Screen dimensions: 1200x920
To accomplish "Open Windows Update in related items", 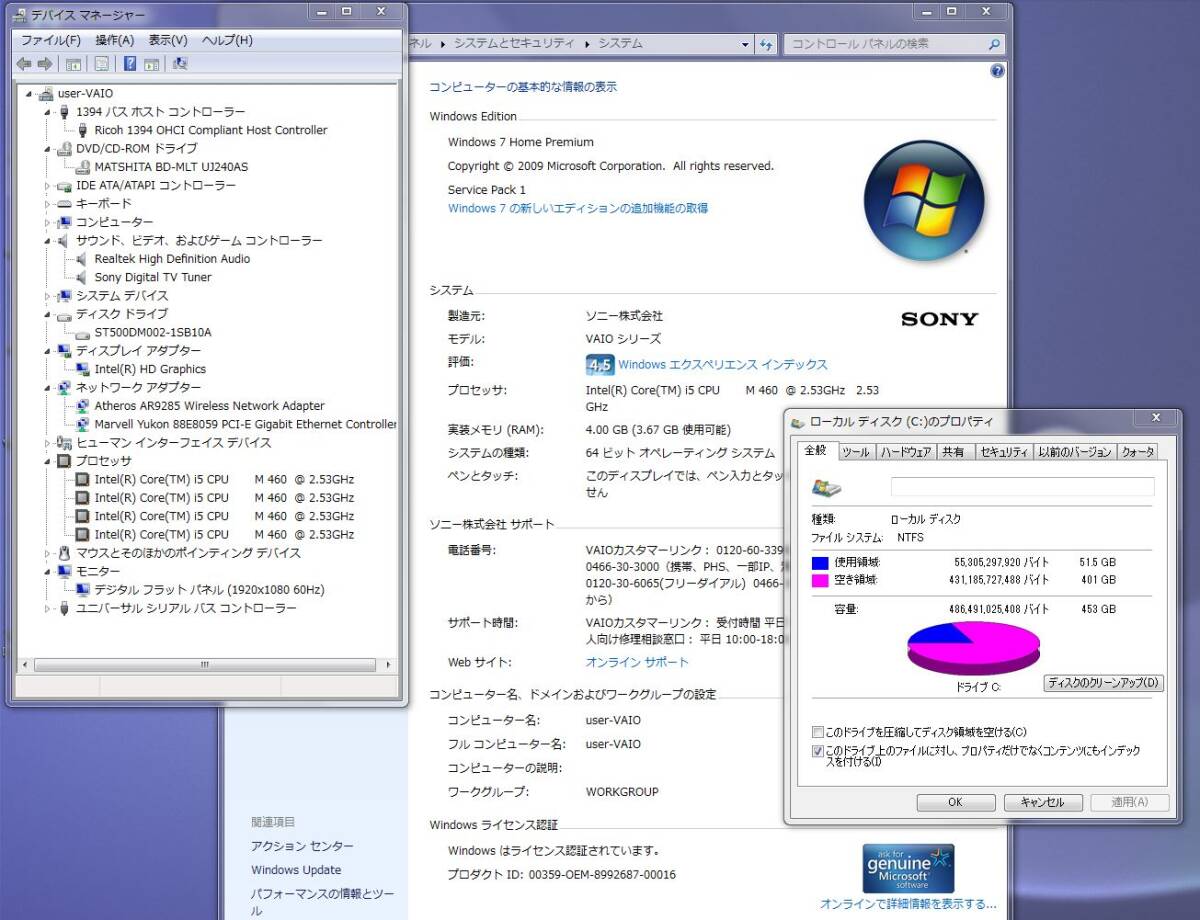I will click(x=296, y=870).
